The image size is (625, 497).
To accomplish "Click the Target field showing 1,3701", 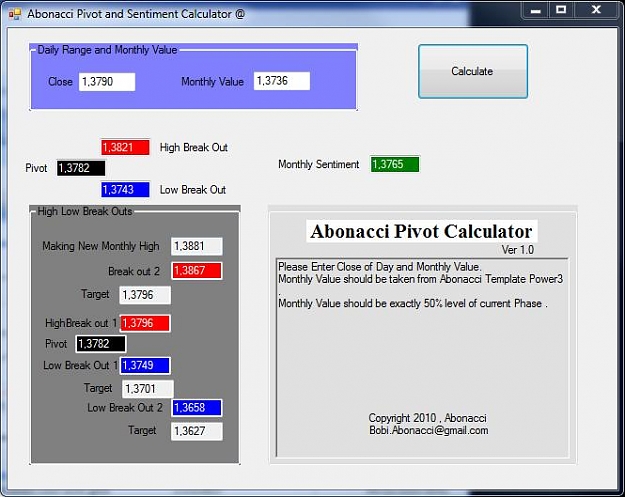I will coord(147,389).
